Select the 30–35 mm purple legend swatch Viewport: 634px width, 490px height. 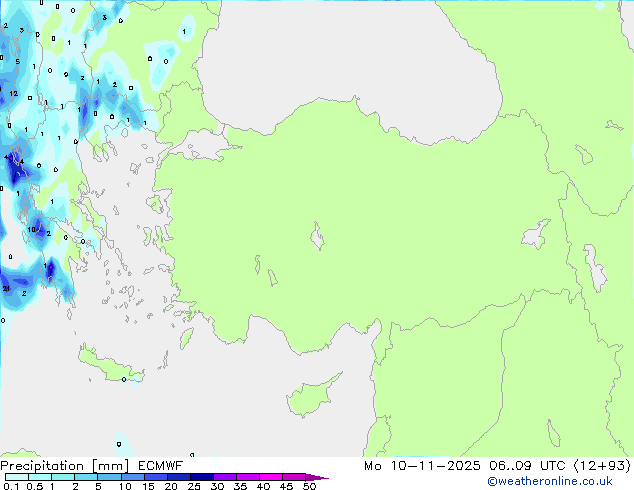click(x=225, y=477)
